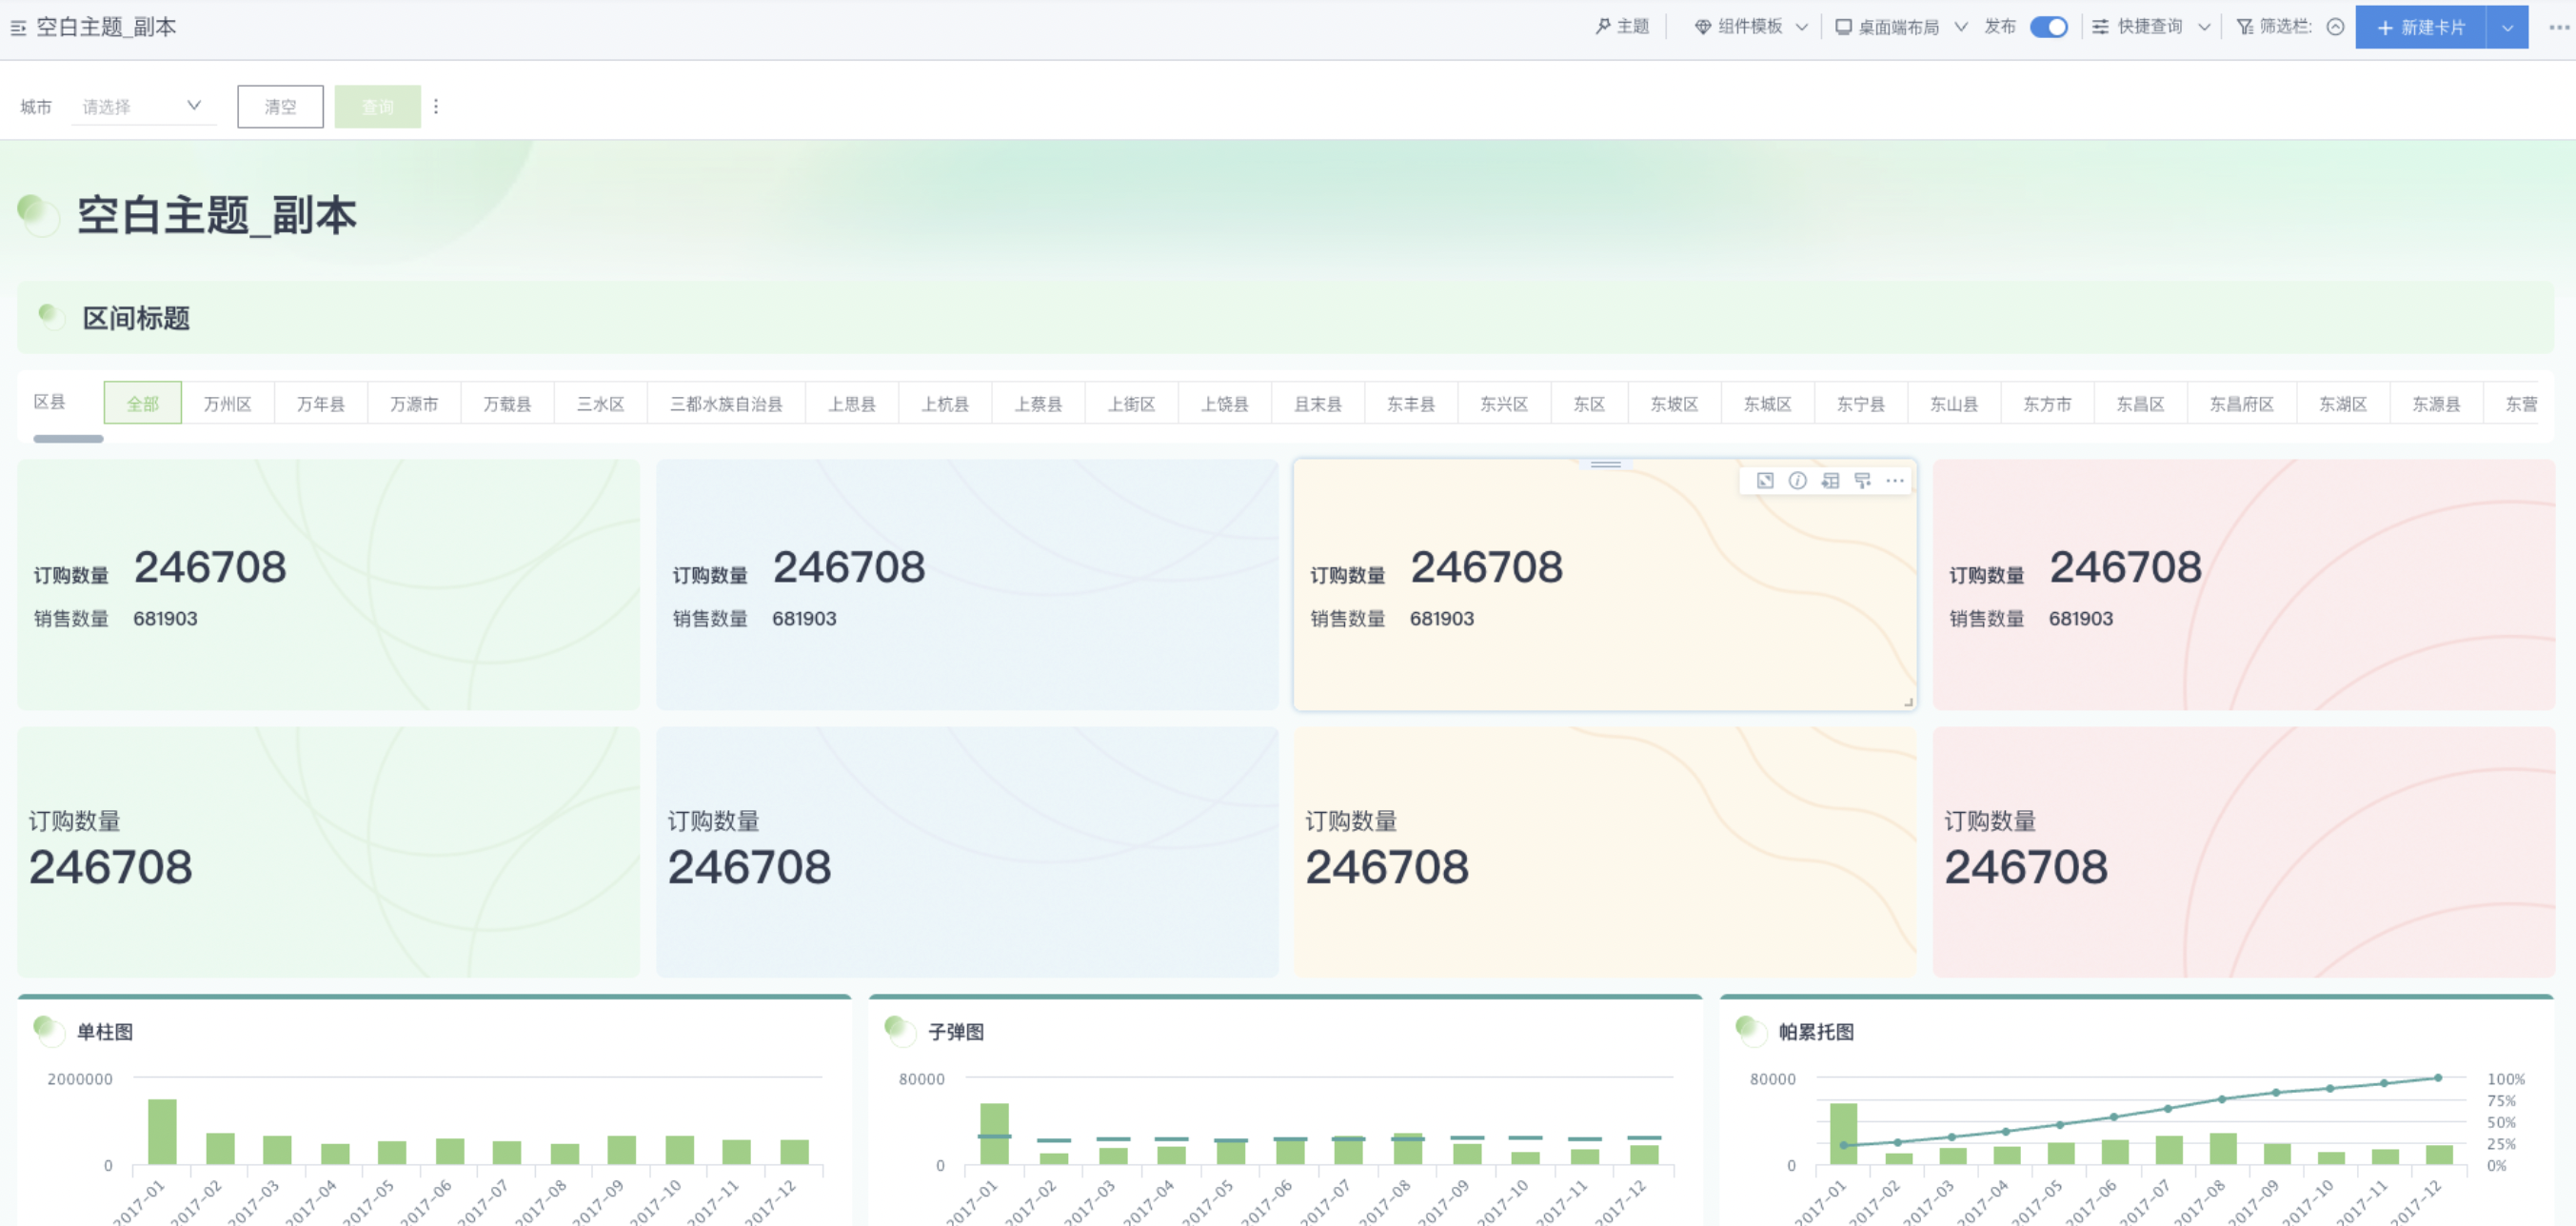Click the 筛选栏 funnel filter icon
This screenshot has height=1226, width=2576.
[2245, 27]
